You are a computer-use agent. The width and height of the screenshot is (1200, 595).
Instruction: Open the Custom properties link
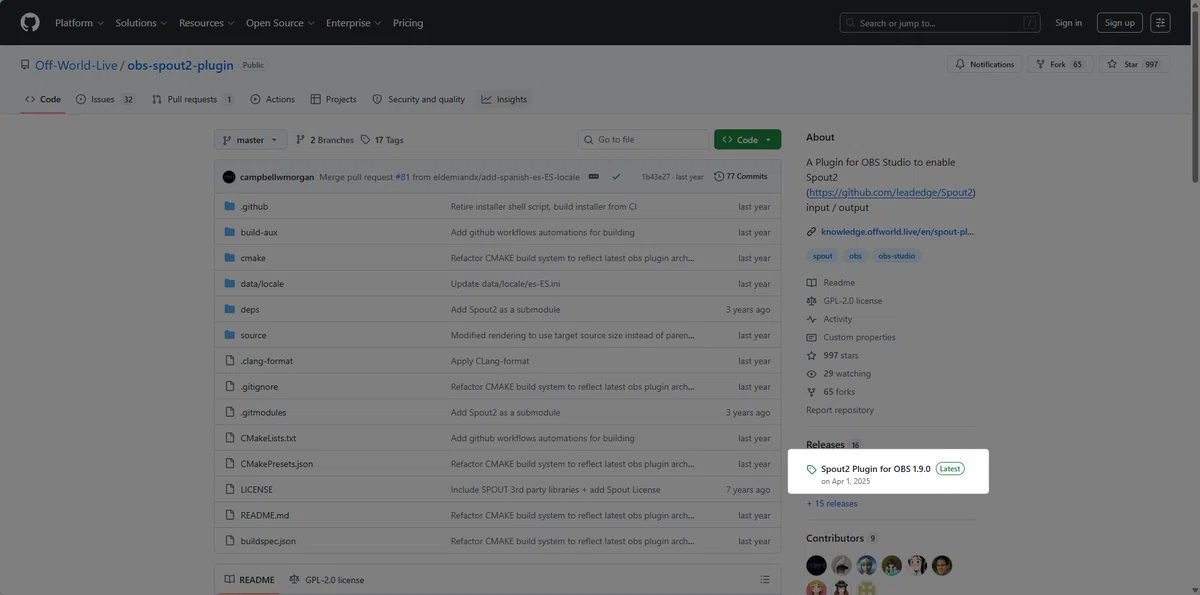point(859,337)
